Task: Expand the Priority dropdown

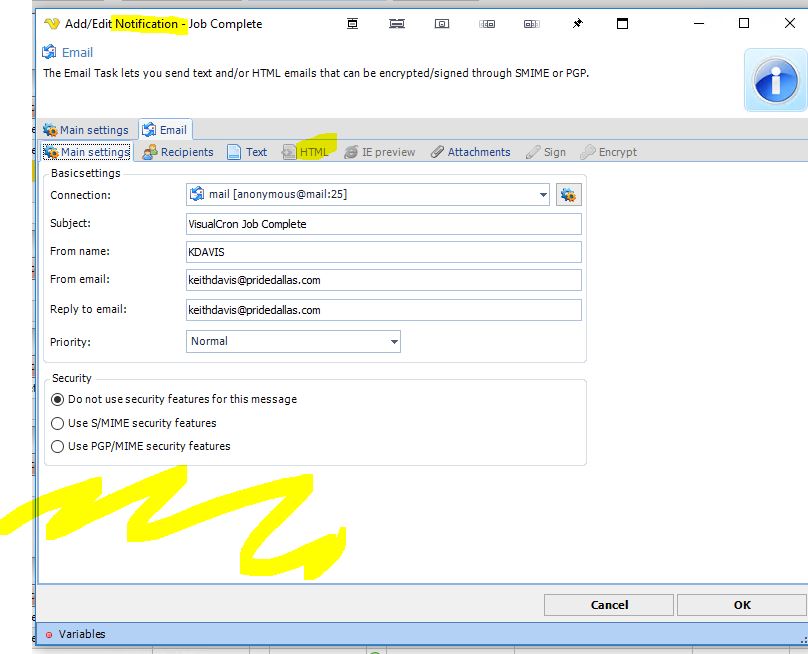Action: (394, 342)
